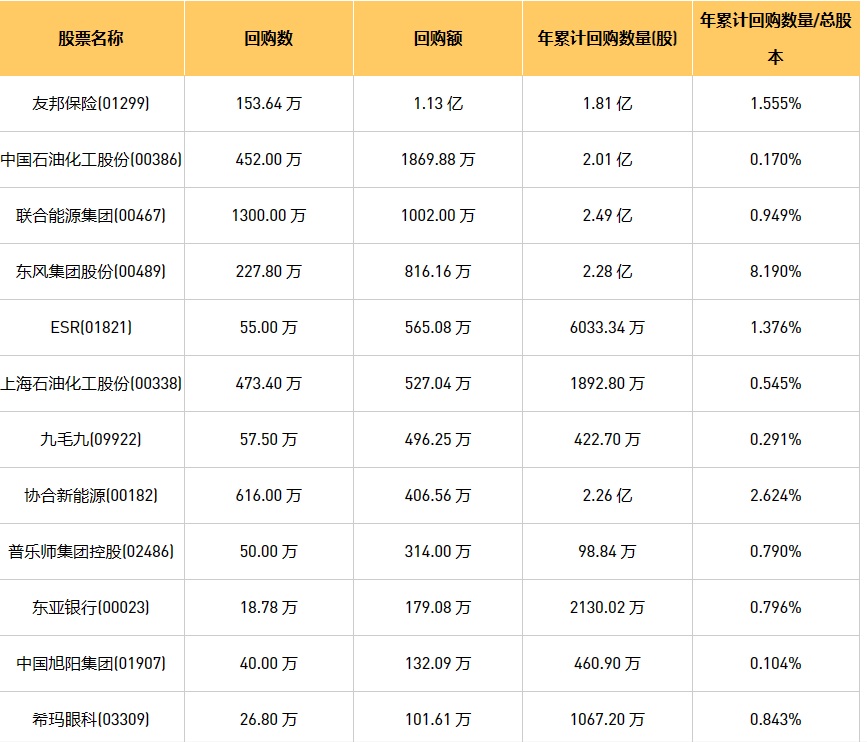Click the 527.04 万 buyback amount
Screen dimensions: 867x742
tap(438, 383)
